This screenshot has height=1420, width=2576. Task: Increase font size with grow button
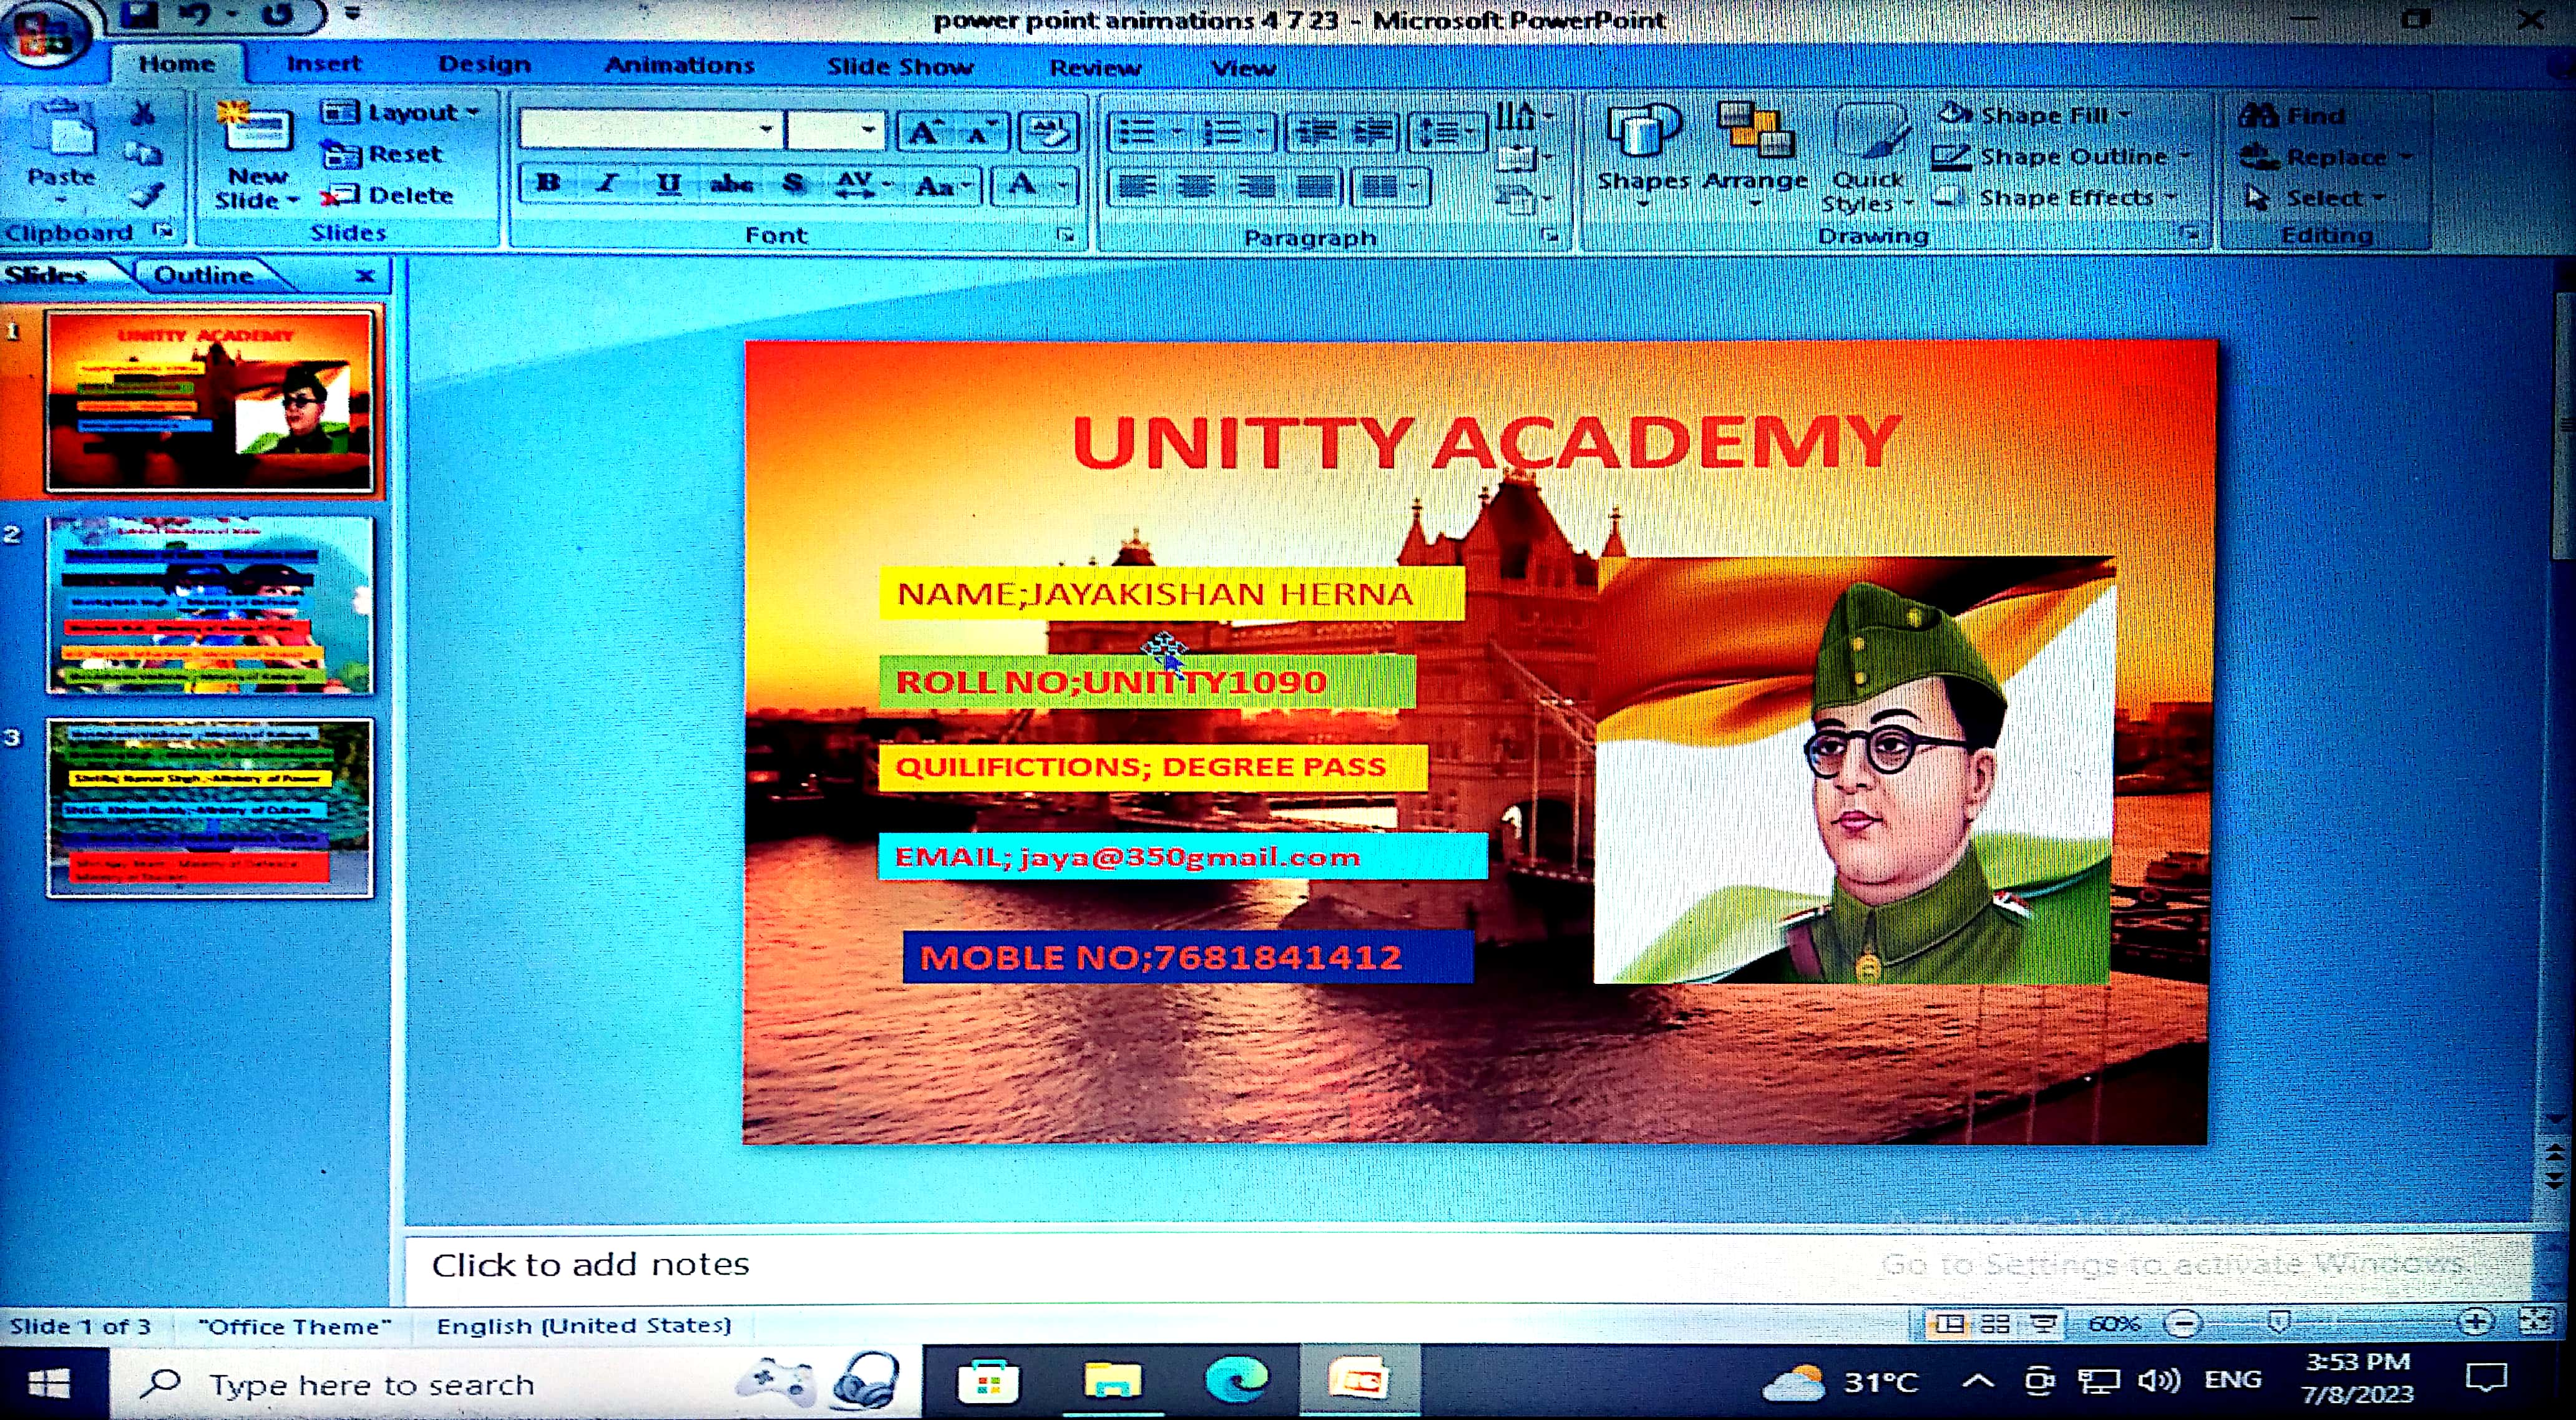(923, 132)
